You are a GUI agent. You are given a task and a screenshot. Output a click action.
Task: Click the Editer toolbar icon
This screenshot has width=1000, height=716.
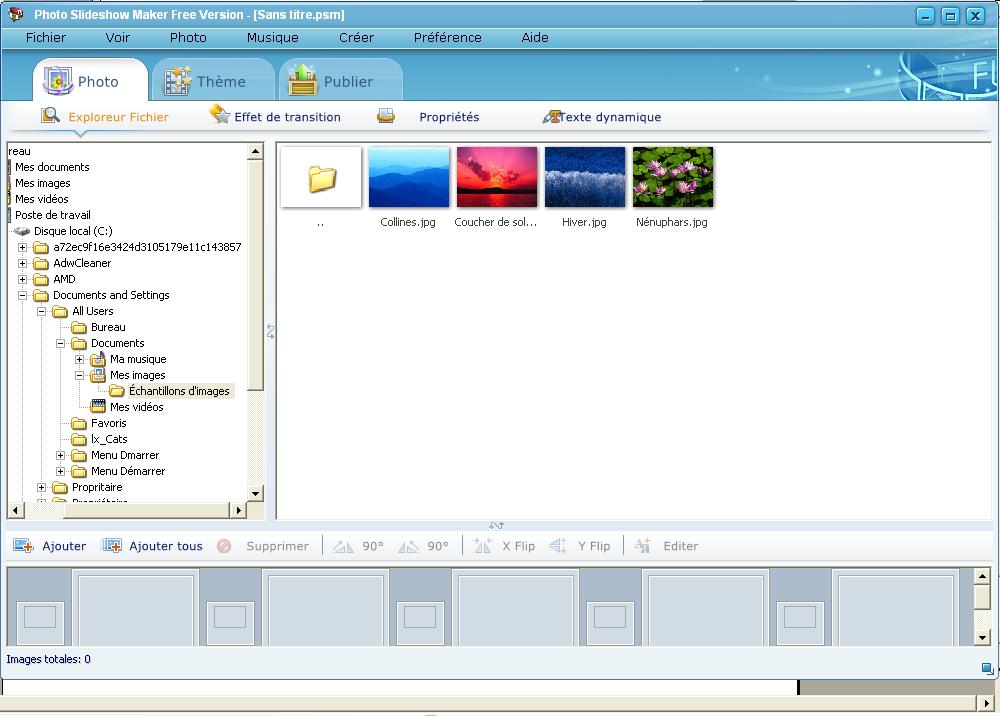tap(643, 546)
